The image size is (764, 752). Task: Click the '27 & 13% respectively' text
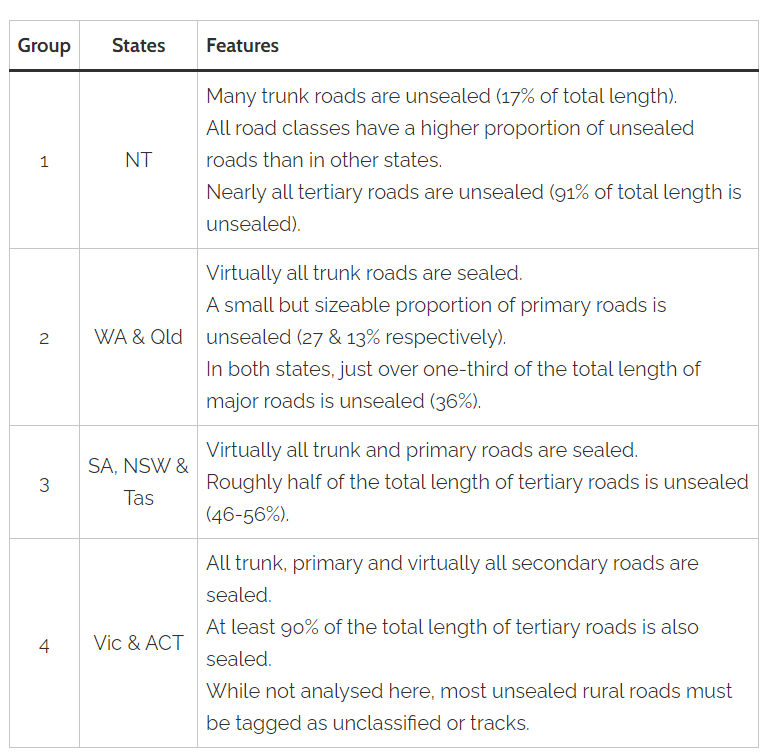coord(402,337)
